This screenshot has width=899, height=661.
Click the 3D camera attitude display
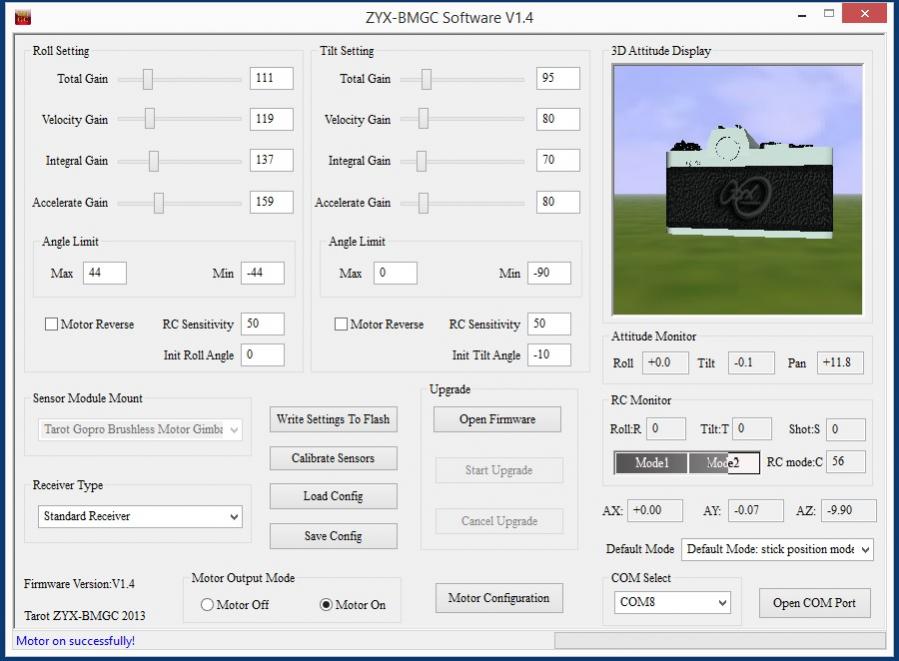point(737,190)
